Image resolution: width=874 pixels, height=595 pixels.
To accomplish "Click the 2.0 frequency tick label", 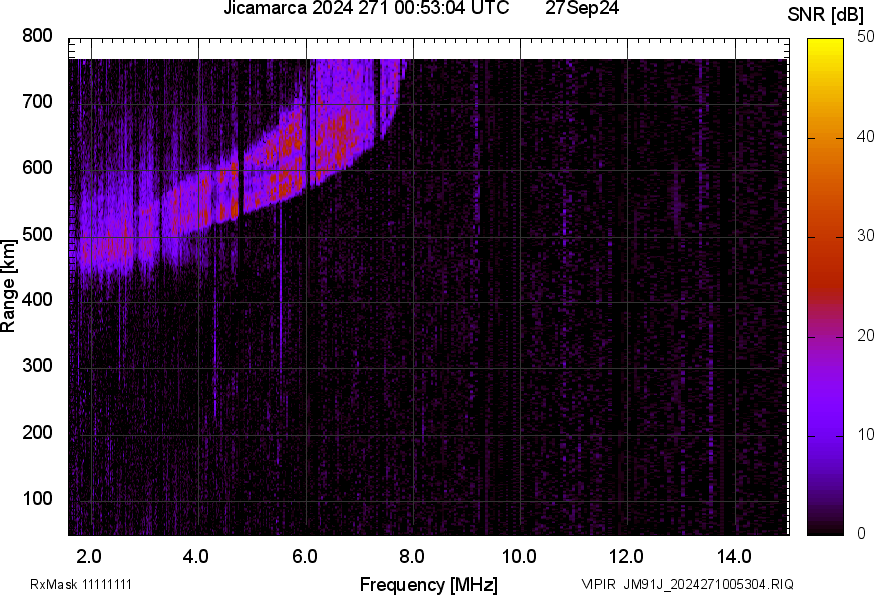I will pyautogui.click(x=90, y=555).
